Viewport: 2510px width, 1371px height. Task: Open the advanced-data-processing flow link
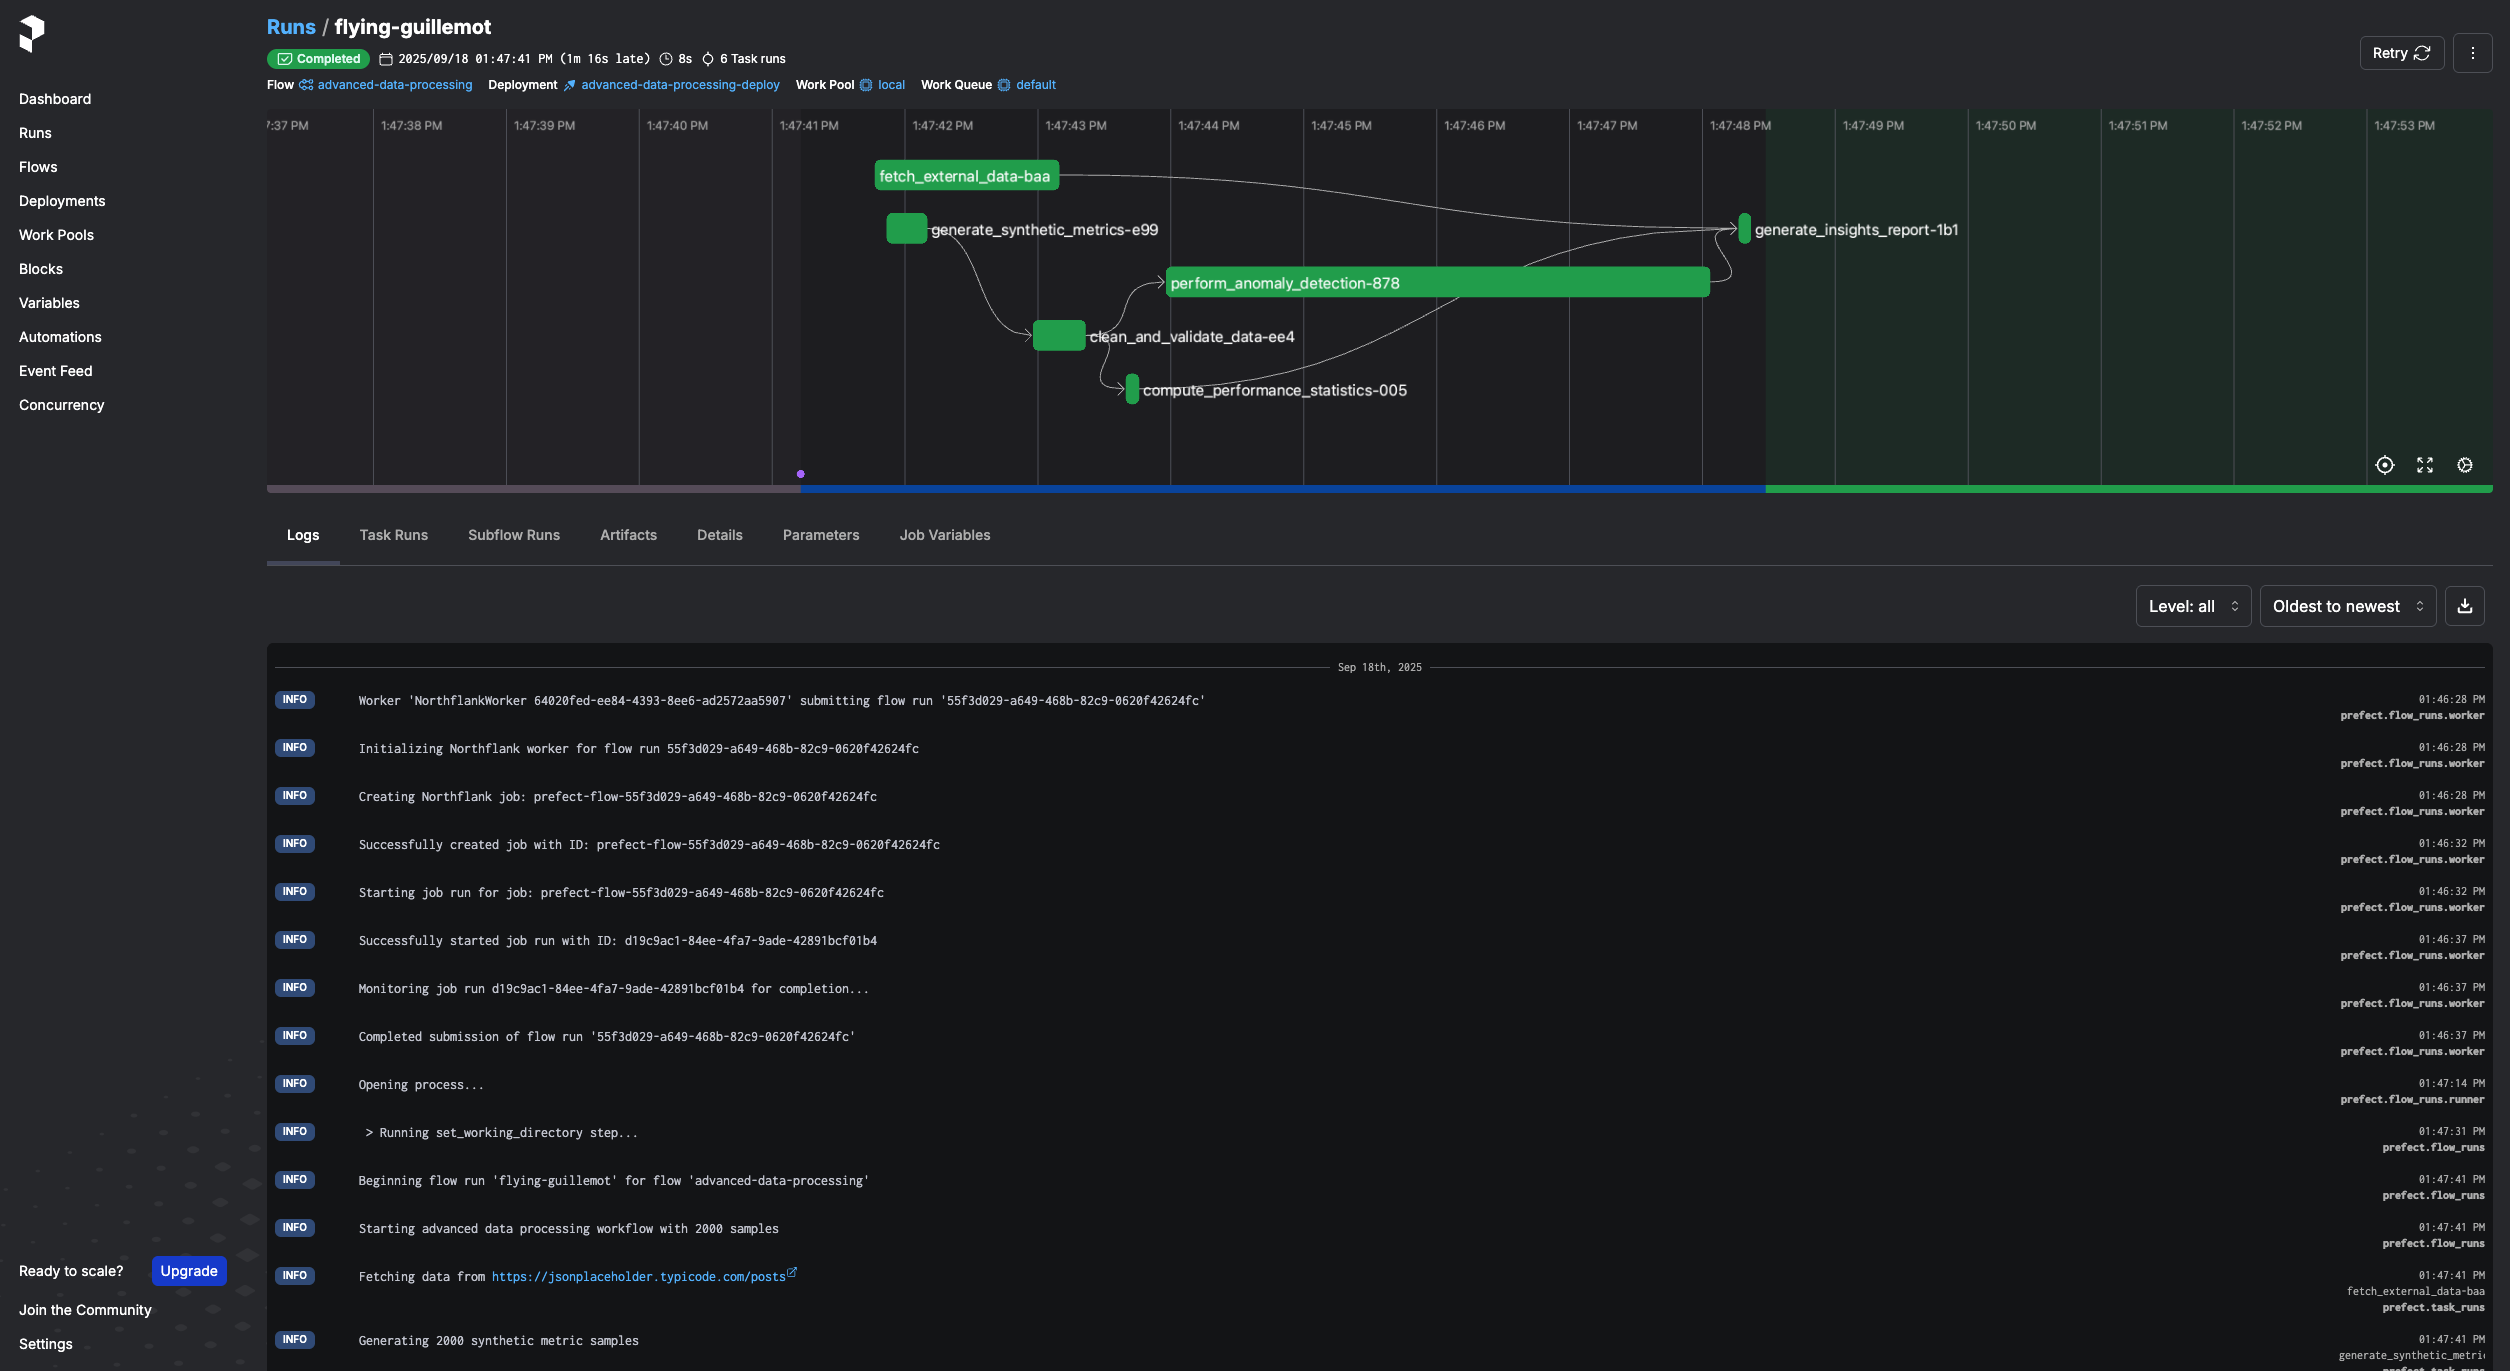point(394,85)
